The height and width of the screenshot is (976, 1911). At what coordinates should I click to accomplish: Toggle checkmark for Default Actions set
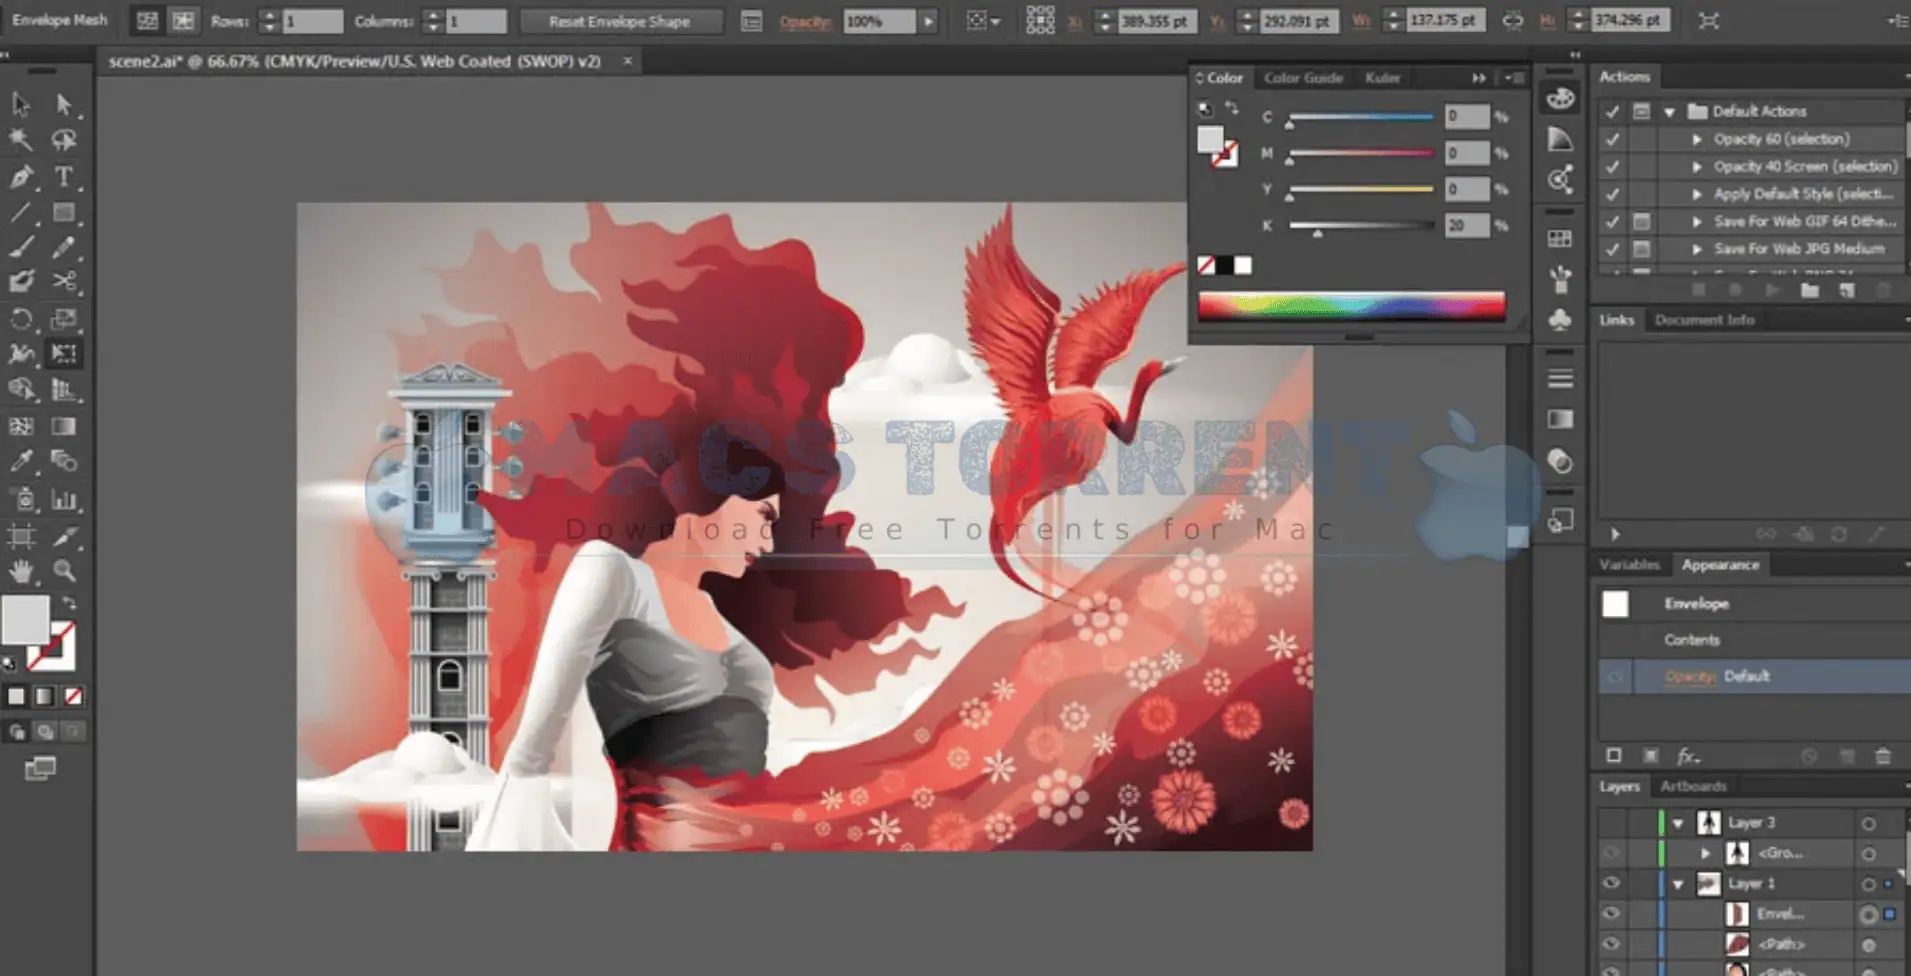pos(1612,111)
